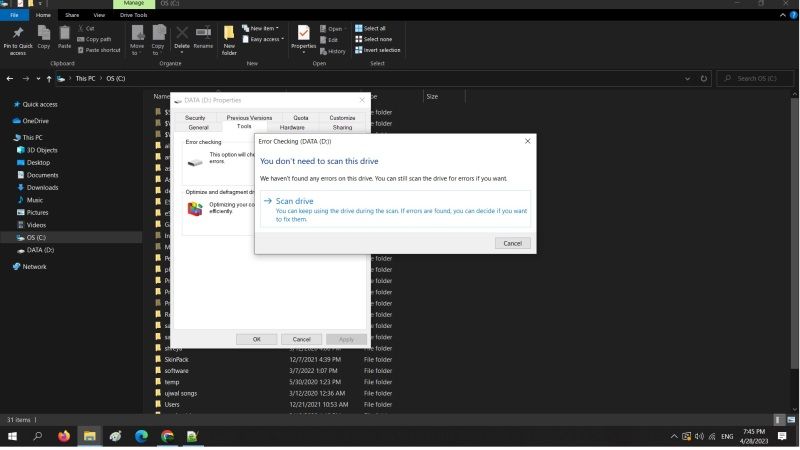Collapse the ribbon with the chevron
Image resolution: width=800 pixels, height=450 pixels.
coord(783,15)
